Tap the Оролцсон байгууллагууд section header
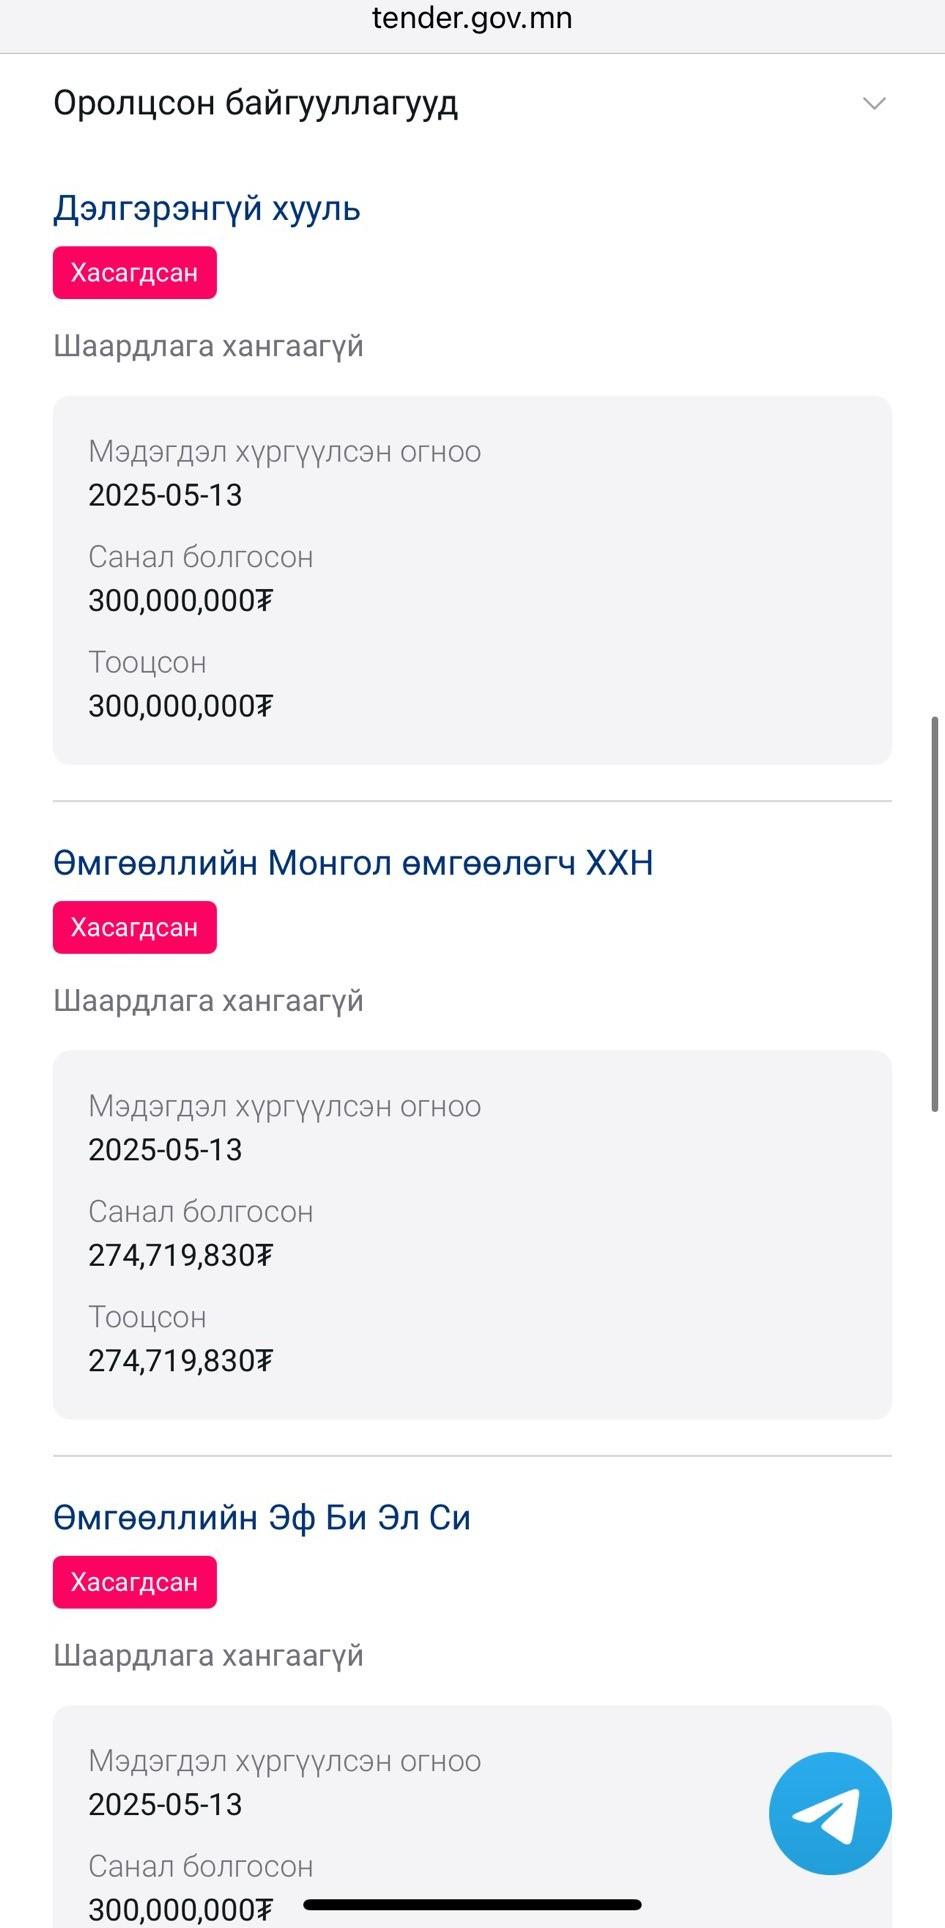The height and width of the screenshot is (1928, 945). pyautogui.click(x=256, y=104)
